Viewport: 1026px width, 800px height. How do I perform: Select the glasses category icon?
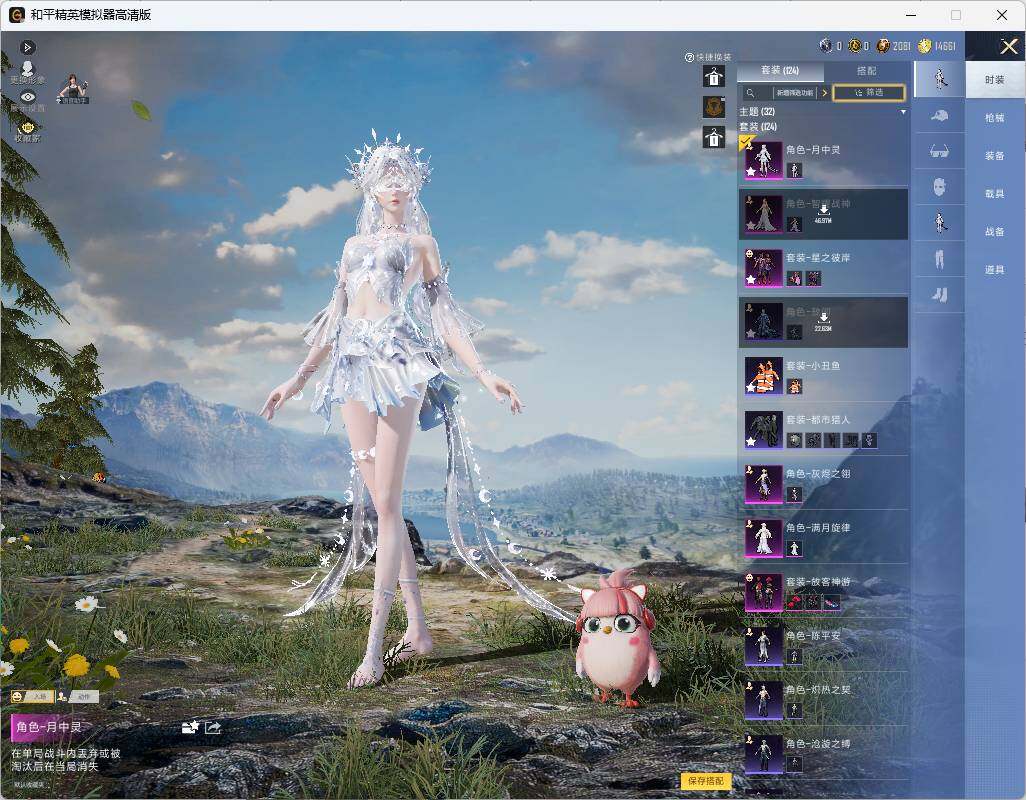point(940,151)
